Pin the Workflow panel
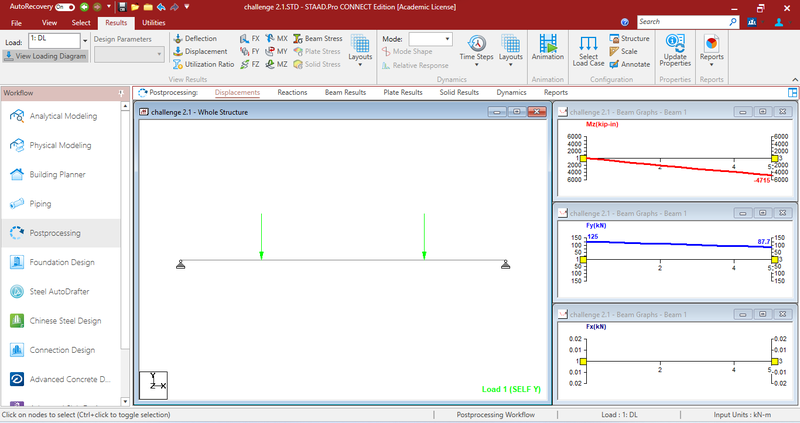The image size is (800, 423). pos(121,93)
